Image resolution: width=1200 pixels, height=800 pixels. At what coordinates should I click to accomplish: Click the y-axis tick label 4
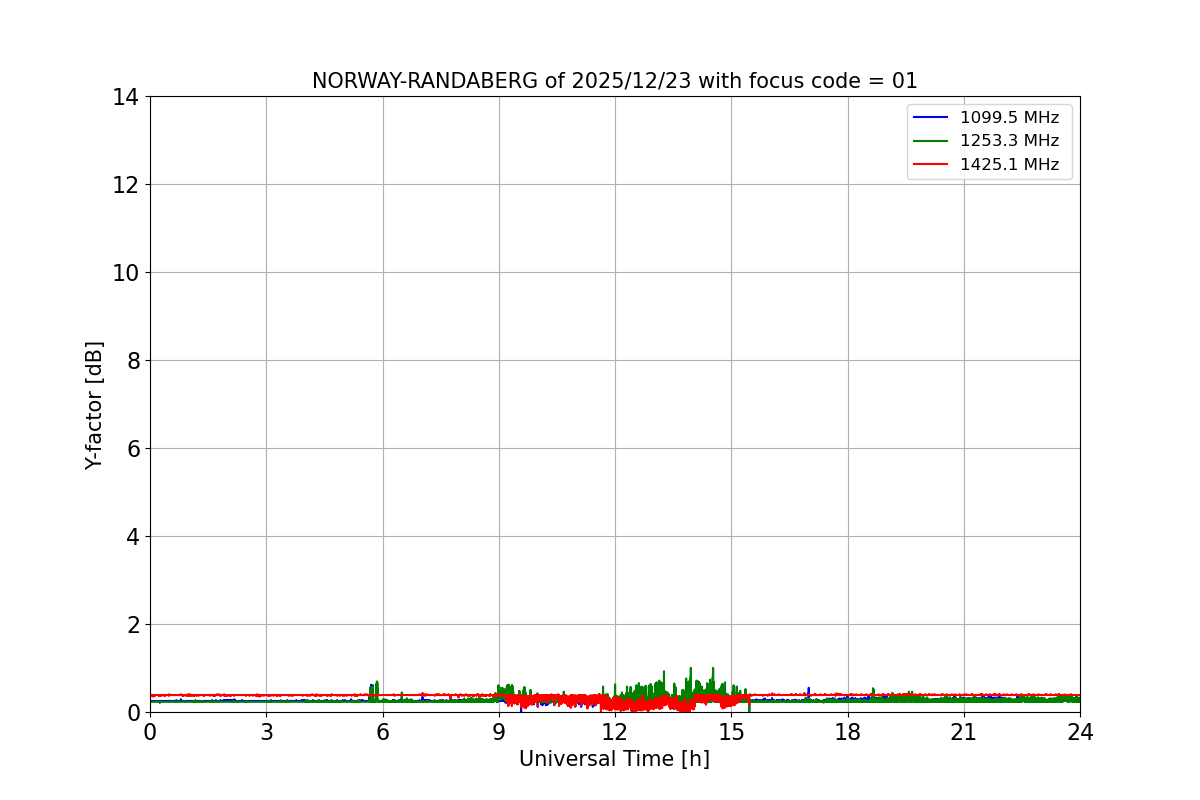(x=132, y=537)
